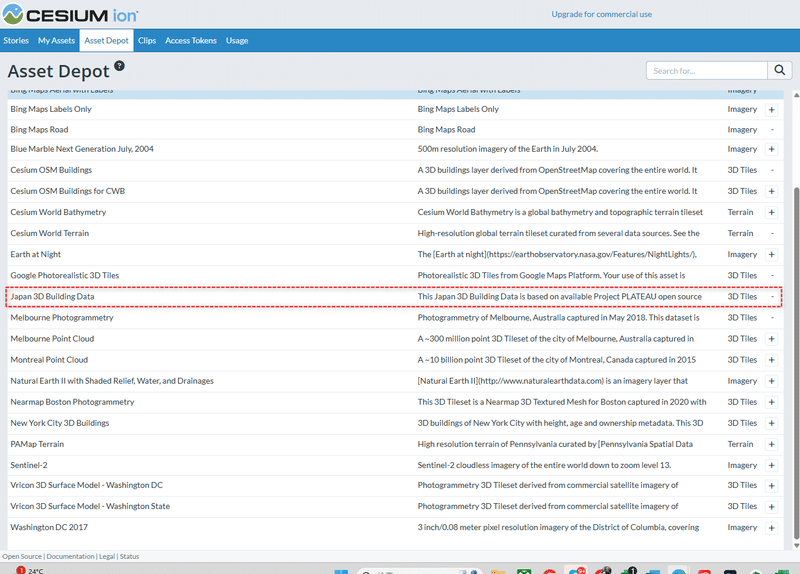Select the Montreal Point Cloud asset name

point(49,360)
